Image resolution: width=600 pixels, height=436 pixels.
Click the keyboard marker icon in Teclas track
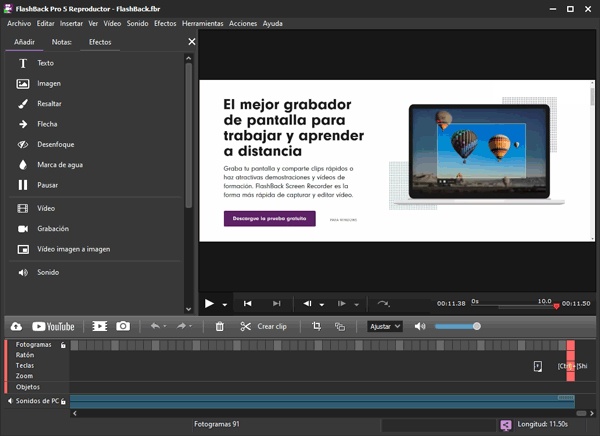click(x=538, y=366)
